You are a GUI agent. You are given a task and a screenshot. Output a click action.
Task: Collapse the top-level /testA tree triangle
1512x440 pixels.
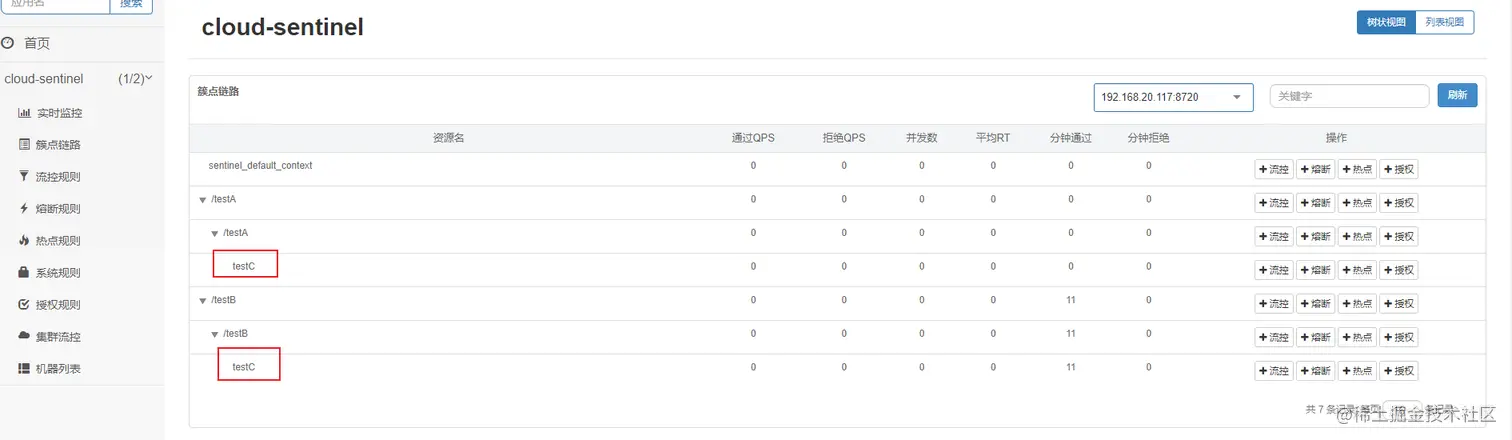[203, 200]
